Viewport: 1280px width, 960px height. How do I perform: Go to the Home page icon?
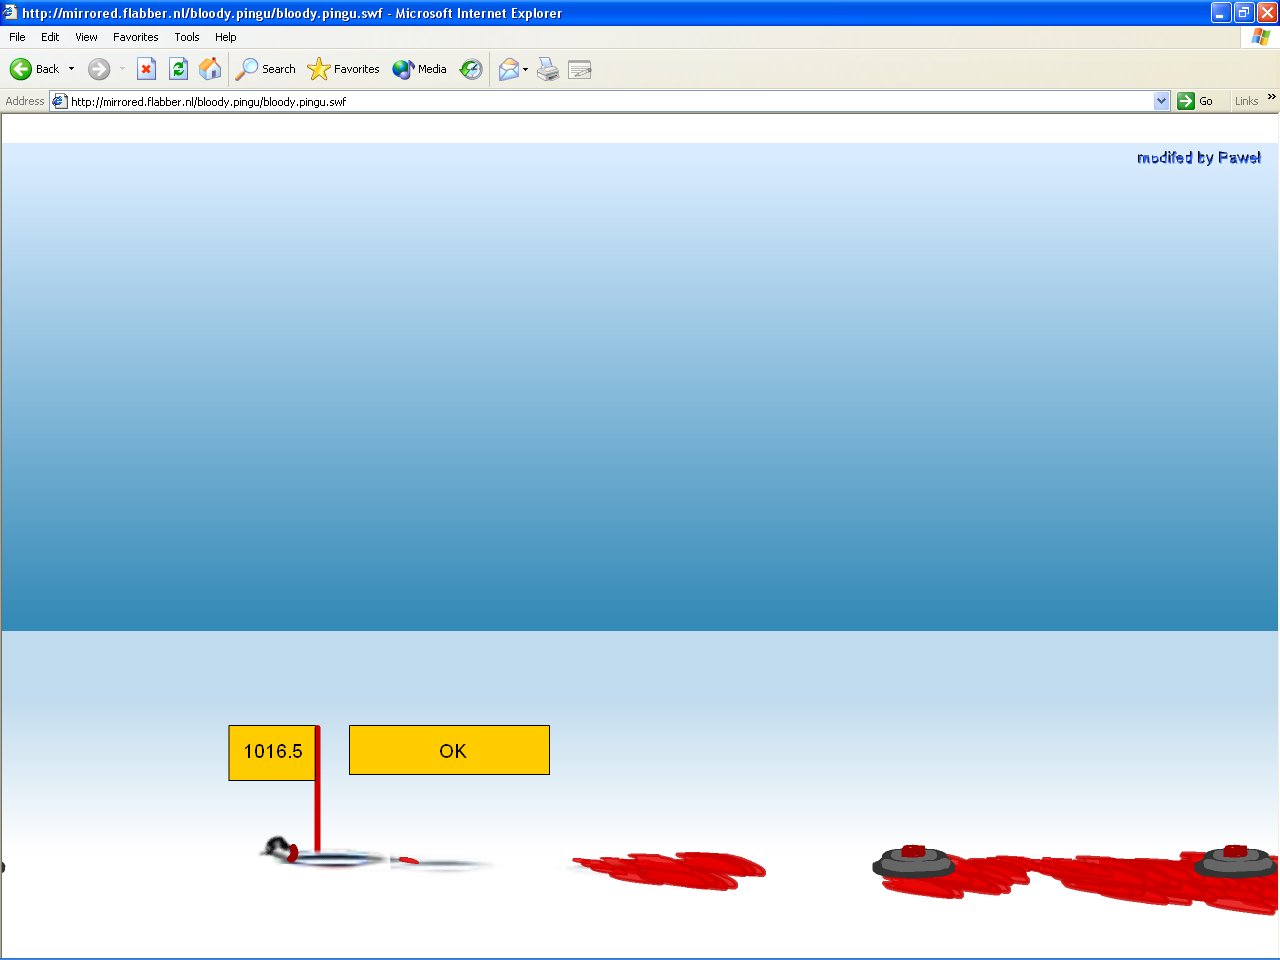[210, 69]
